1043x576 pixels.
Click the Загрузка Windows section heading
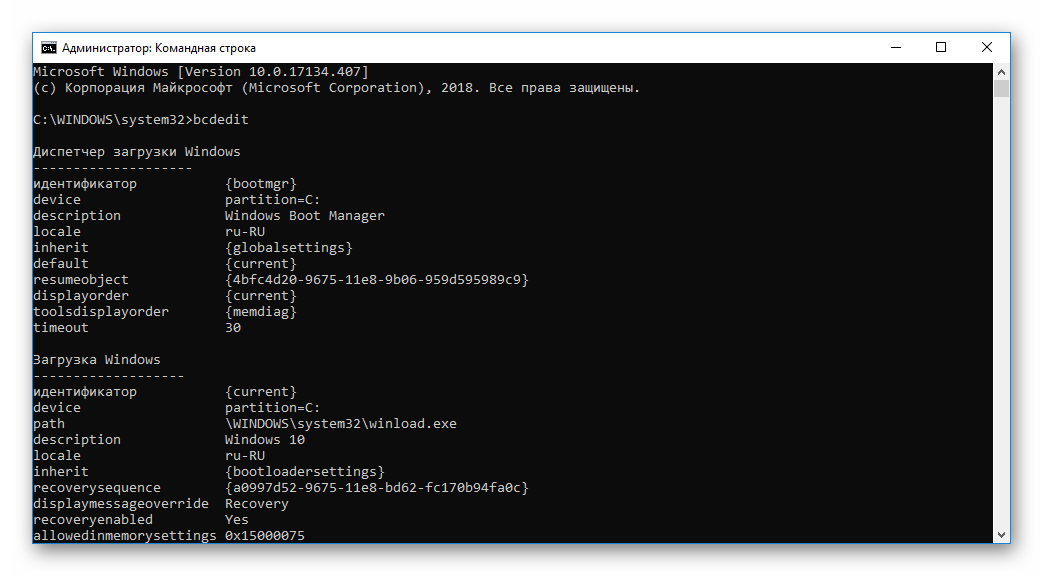coord(96,360)
